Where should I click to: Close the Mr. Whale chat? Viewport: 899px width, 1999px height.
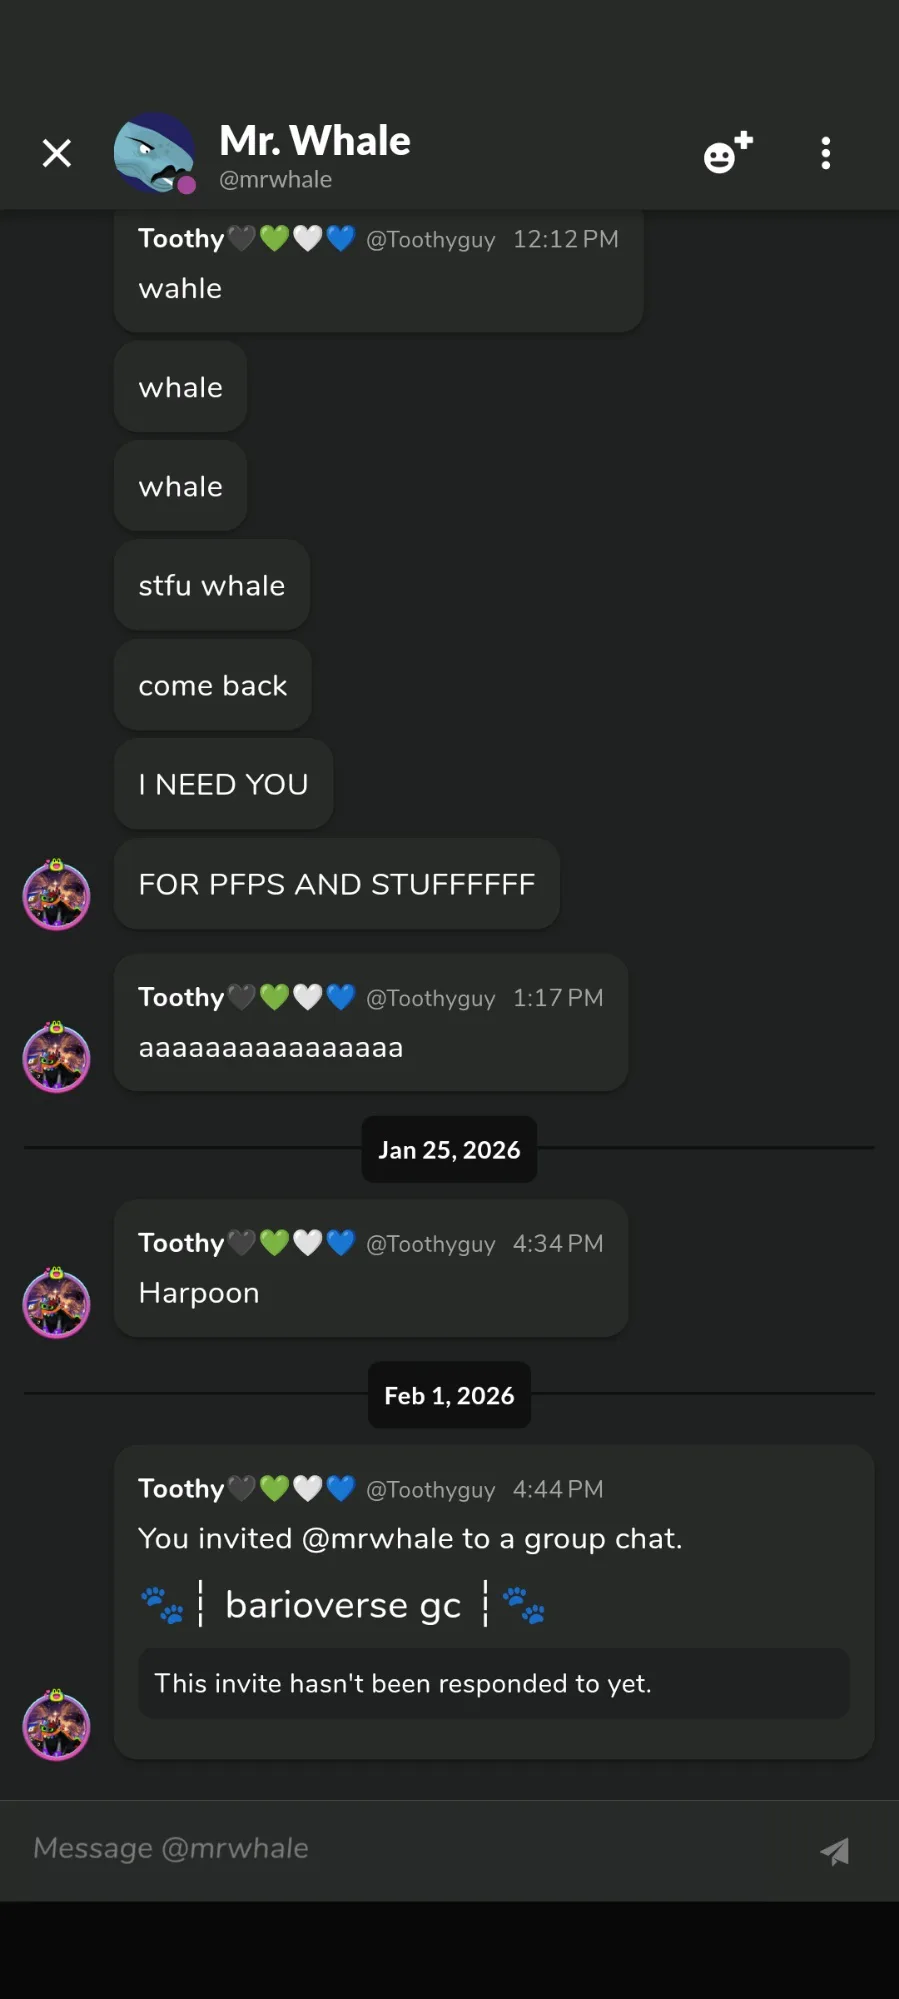click(57, 153)
